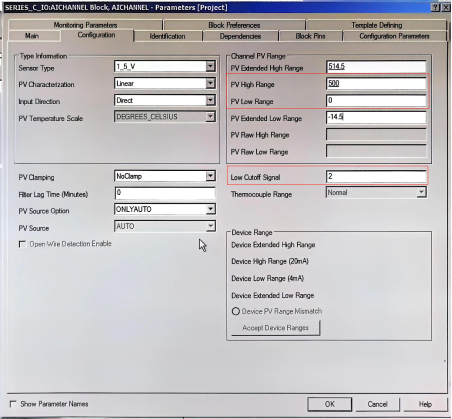The image size is (452, 419).
Task: Focus the Low Cutoff Signal field
Action: [376, 177]
